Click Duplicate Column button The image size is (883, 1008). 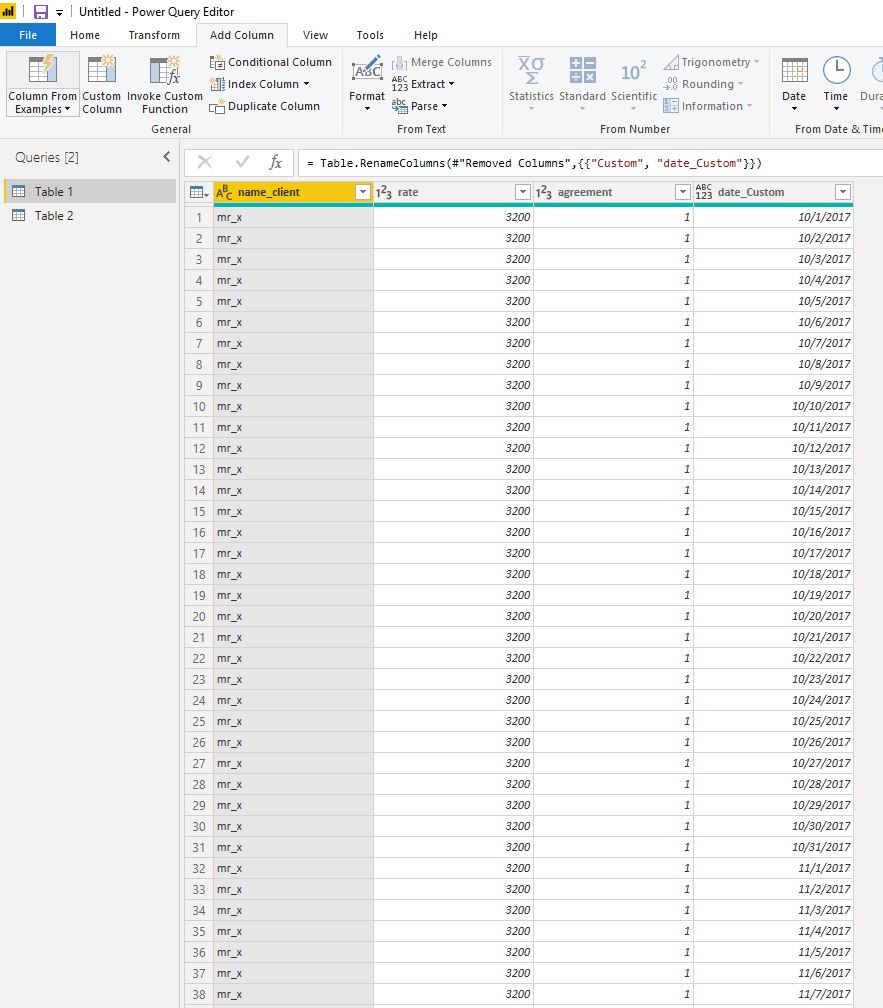point(264,106)
